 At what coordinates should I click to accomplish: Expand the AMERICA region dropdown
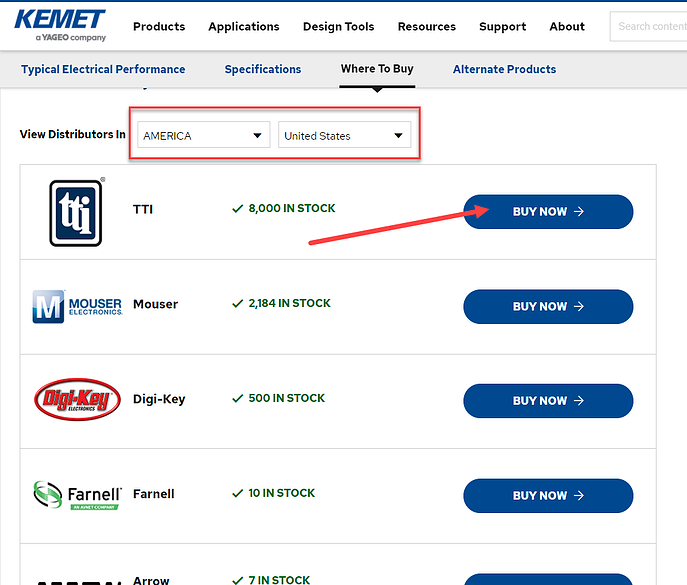point(204,135)
